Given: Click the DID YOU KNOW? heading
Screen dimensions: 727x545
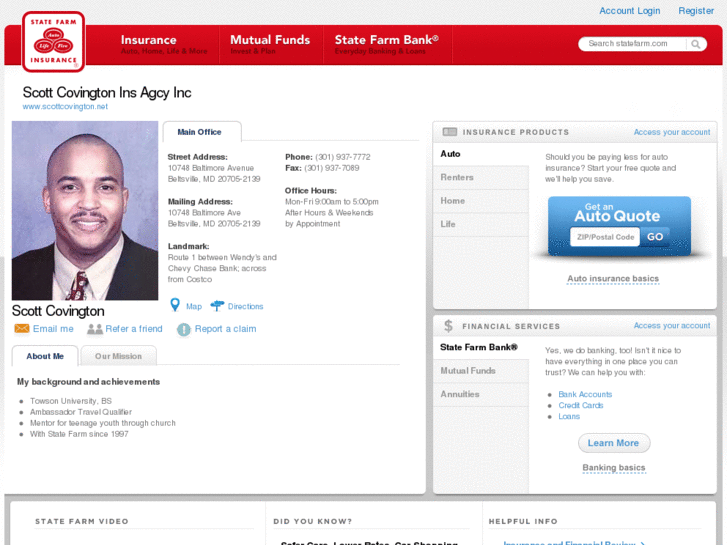Looking at the screenshot, I should click(312, 521).
